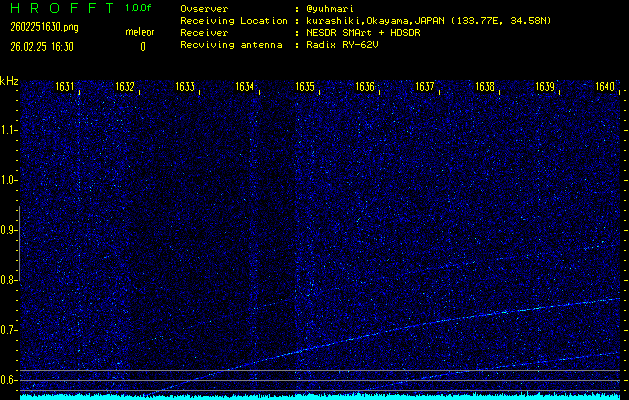The width and height of the screenshot is (629, 400).
Task: Click the kHz axis unit label
Action: point(9,81)
